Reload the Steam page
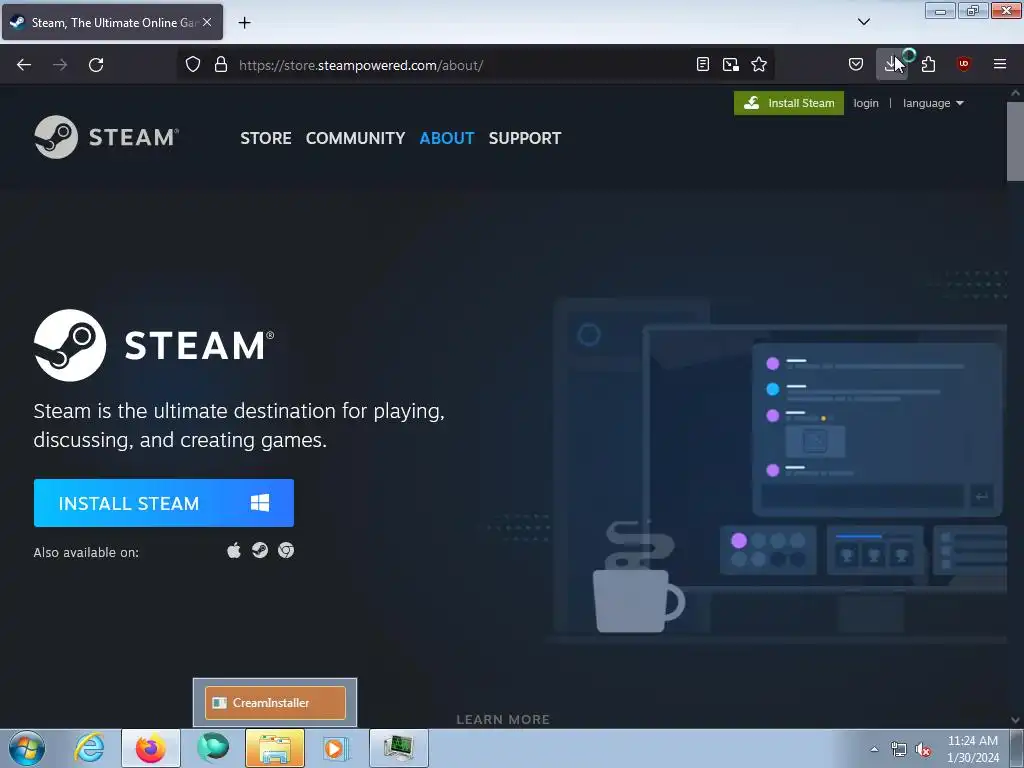The width and height of the screenshot is (1024, 768). 96,65
